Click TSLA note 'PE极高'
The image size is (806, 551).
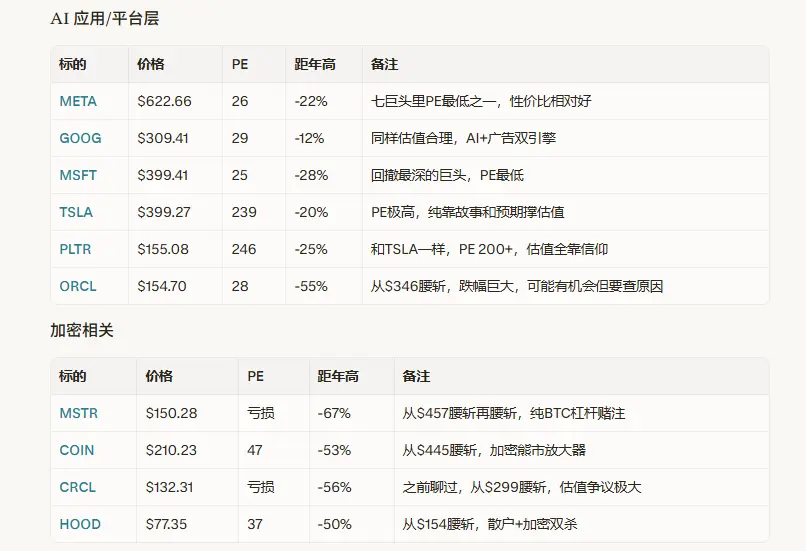tap(393, 212)
